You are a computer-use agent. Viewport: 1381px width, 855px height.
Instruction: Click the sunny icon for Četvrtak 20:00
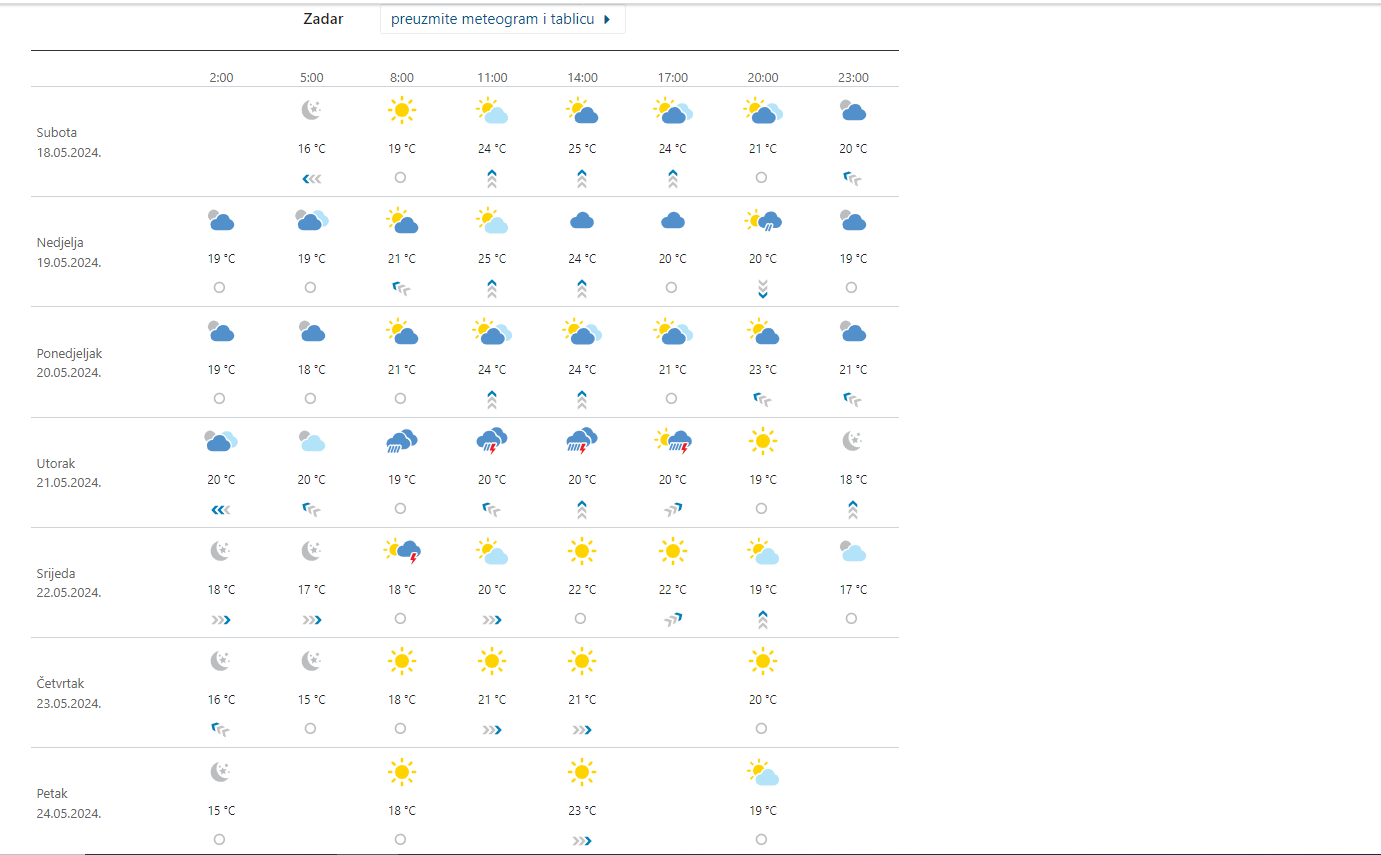tap(763, 661)
